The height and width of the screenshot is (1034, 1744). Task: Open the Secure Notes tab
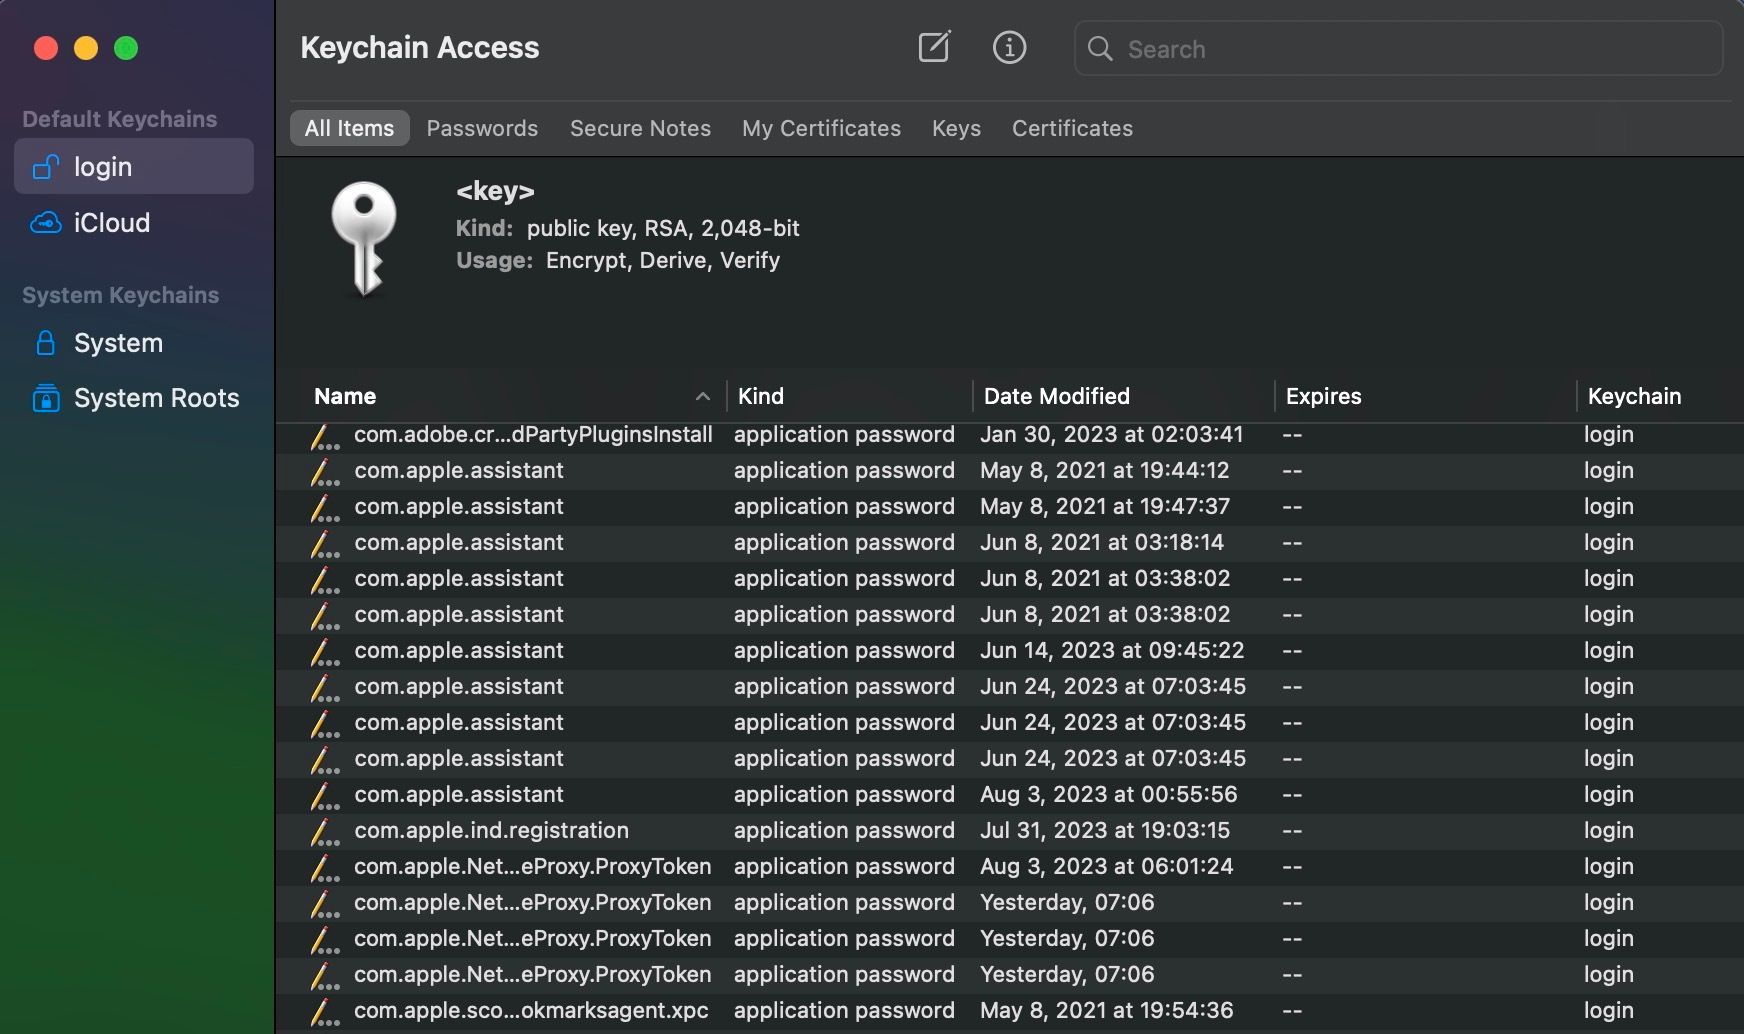click(x=640, y=128)
